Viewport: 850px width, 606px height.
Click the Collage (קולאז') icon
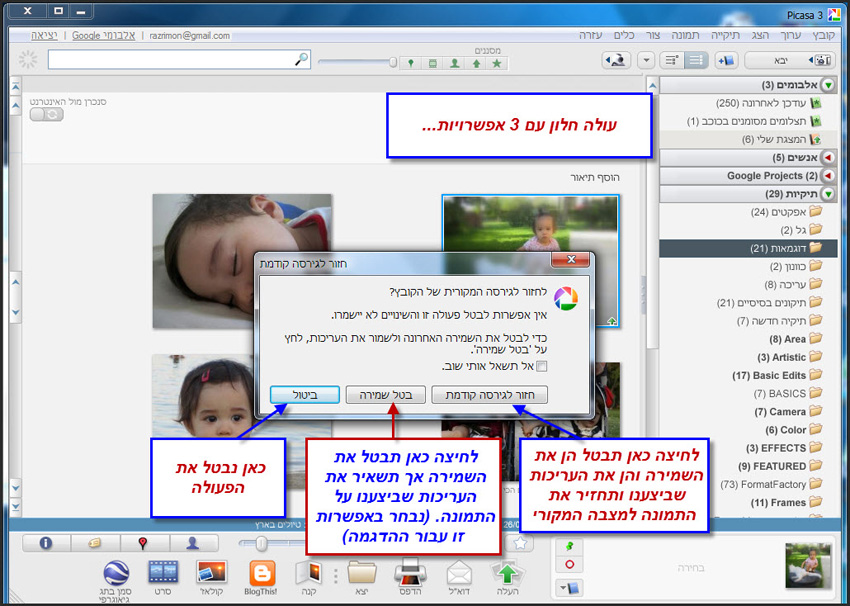click(212, 573)
